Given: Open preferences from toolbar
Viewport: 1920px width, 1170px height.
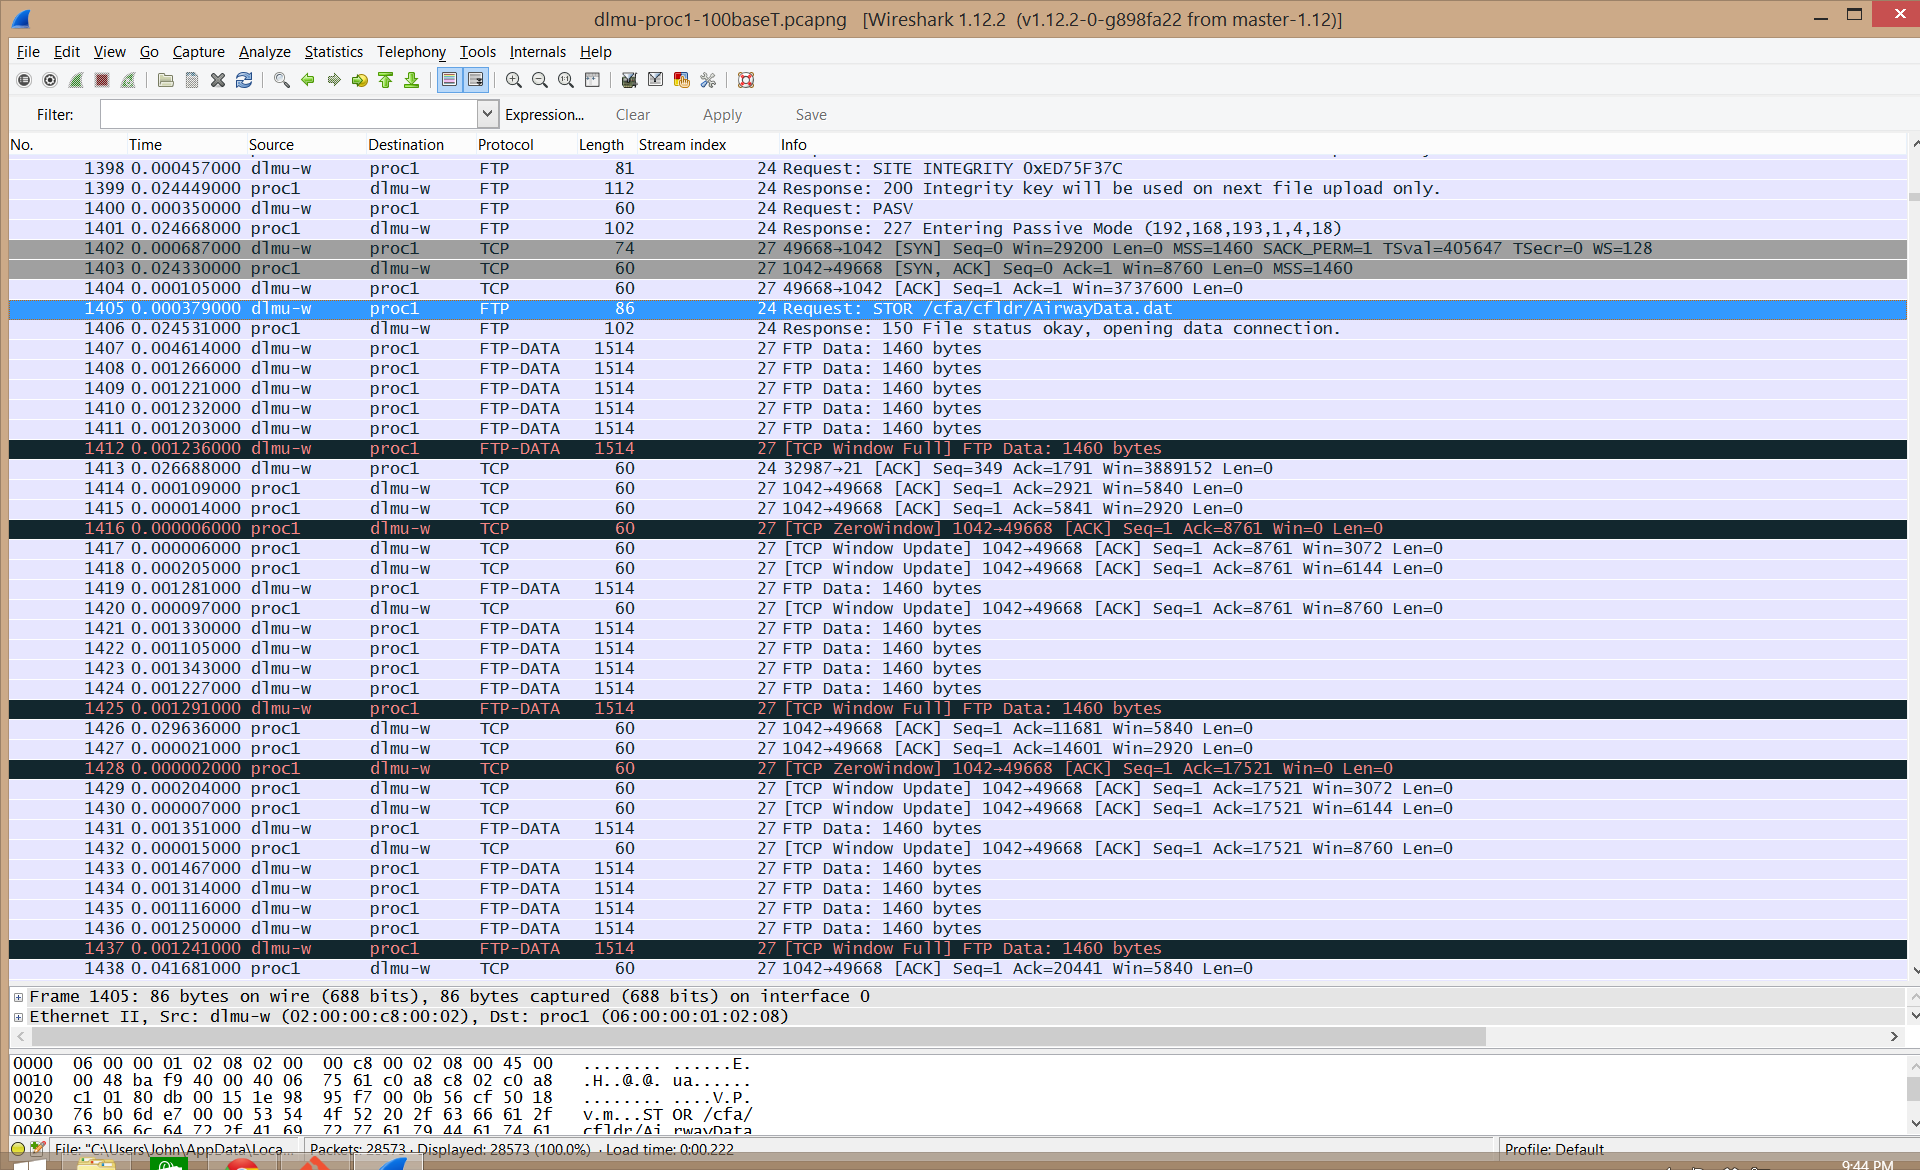Looking at the screenshot, I should tap(708, 80).
